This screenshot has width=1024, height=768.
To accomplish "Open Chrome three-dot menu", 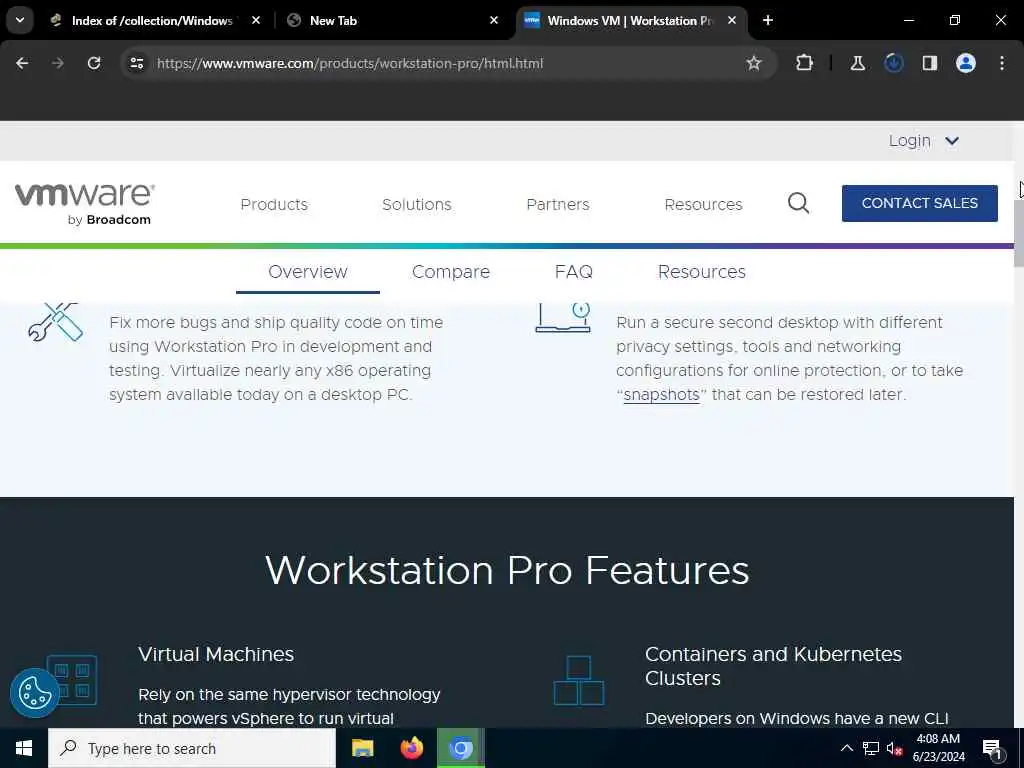I will pyautogui.click(x=1002, y=63).
